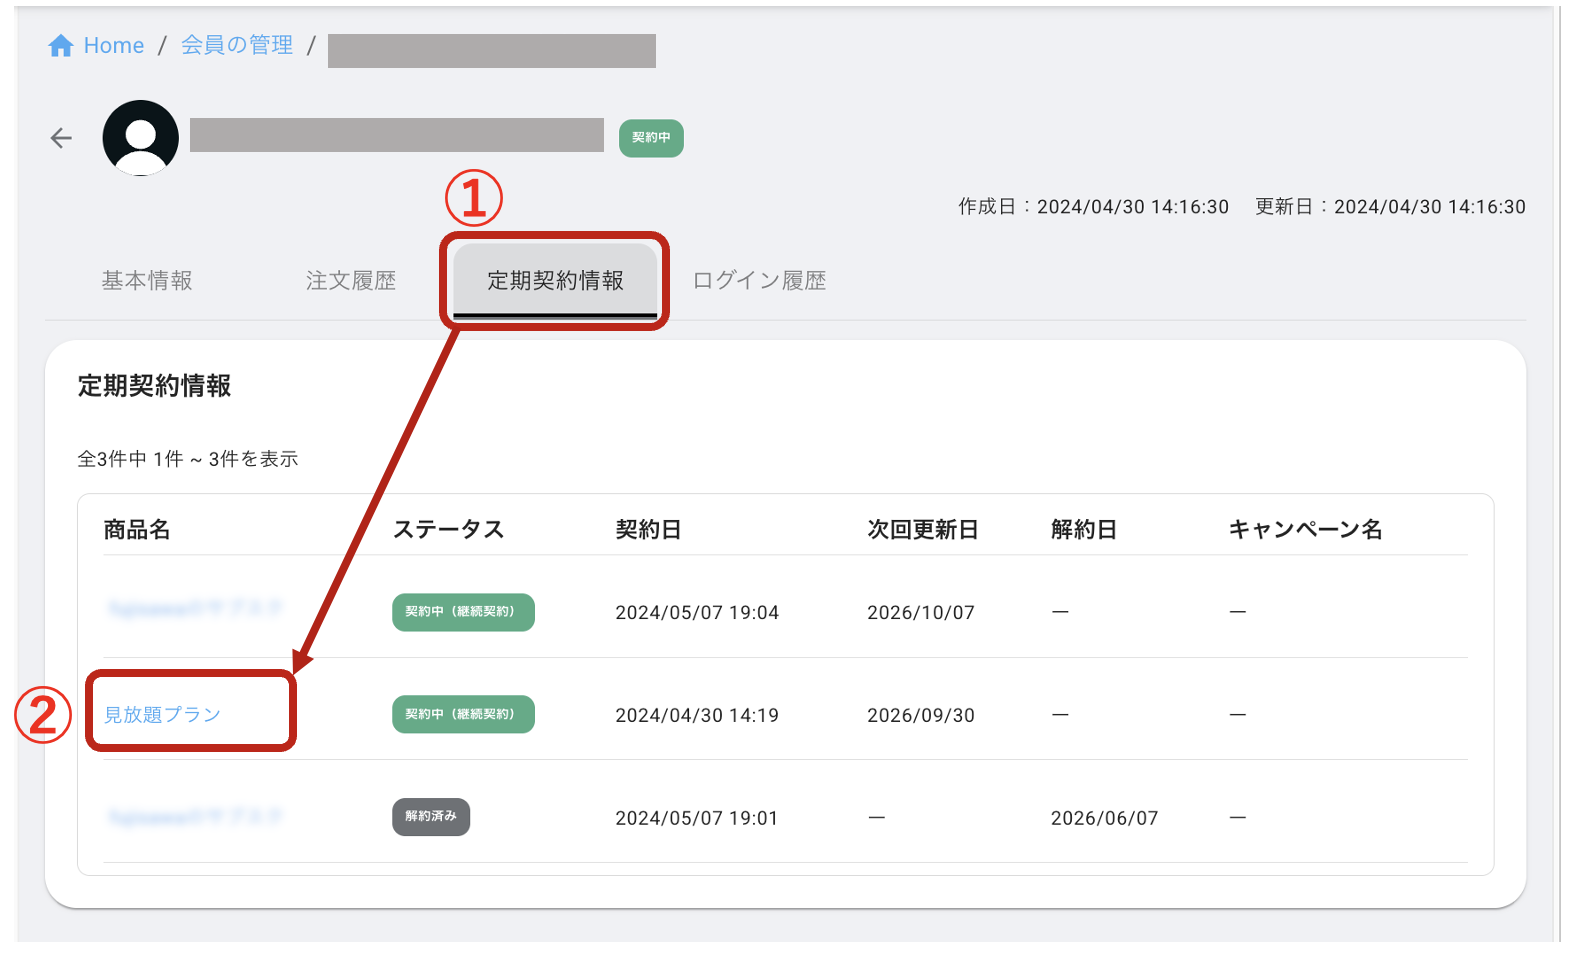
Task: Click the 次回更新日 column header
Action: 923,530
